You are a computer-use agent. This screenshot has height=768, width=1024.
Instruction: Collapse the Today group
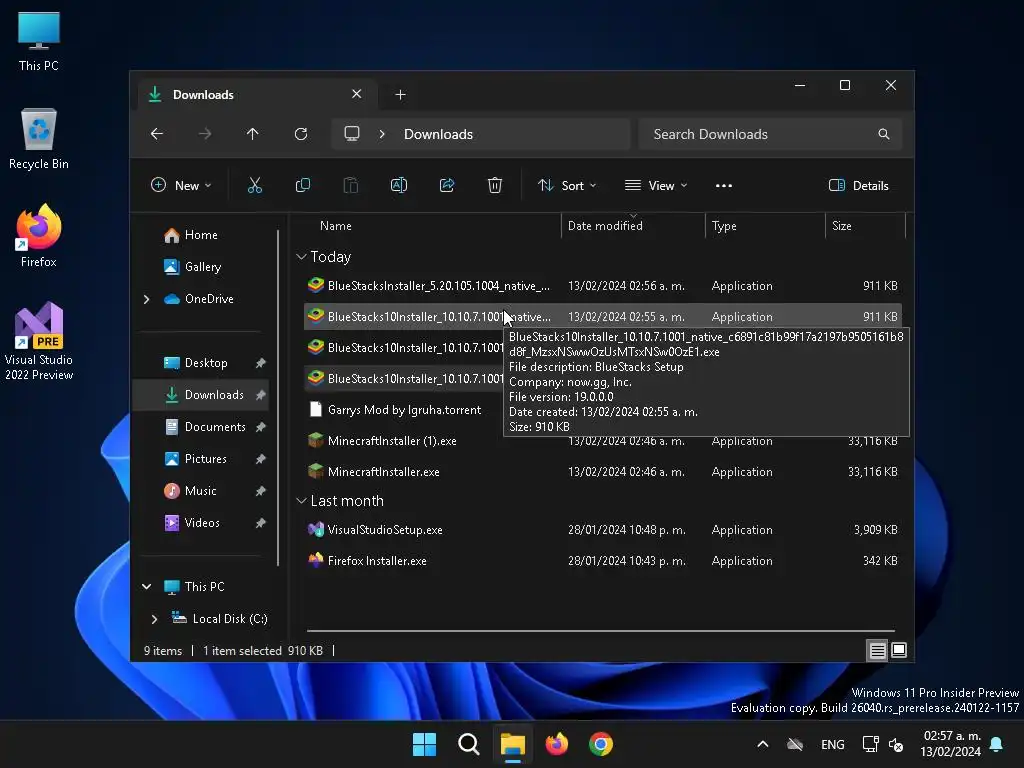(x=301, y=257)
